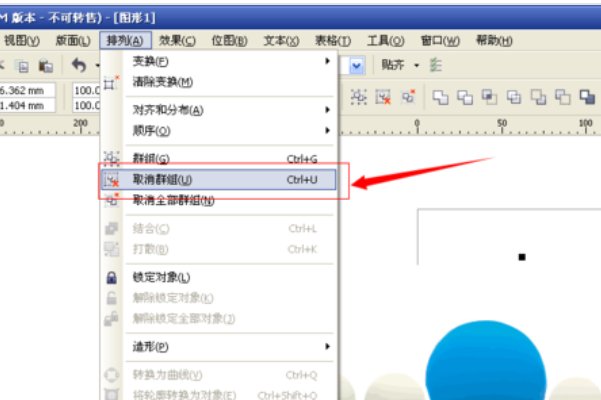Open the 效果(C) menu
This screenshot has height=400, width=601.
[177, 40]
